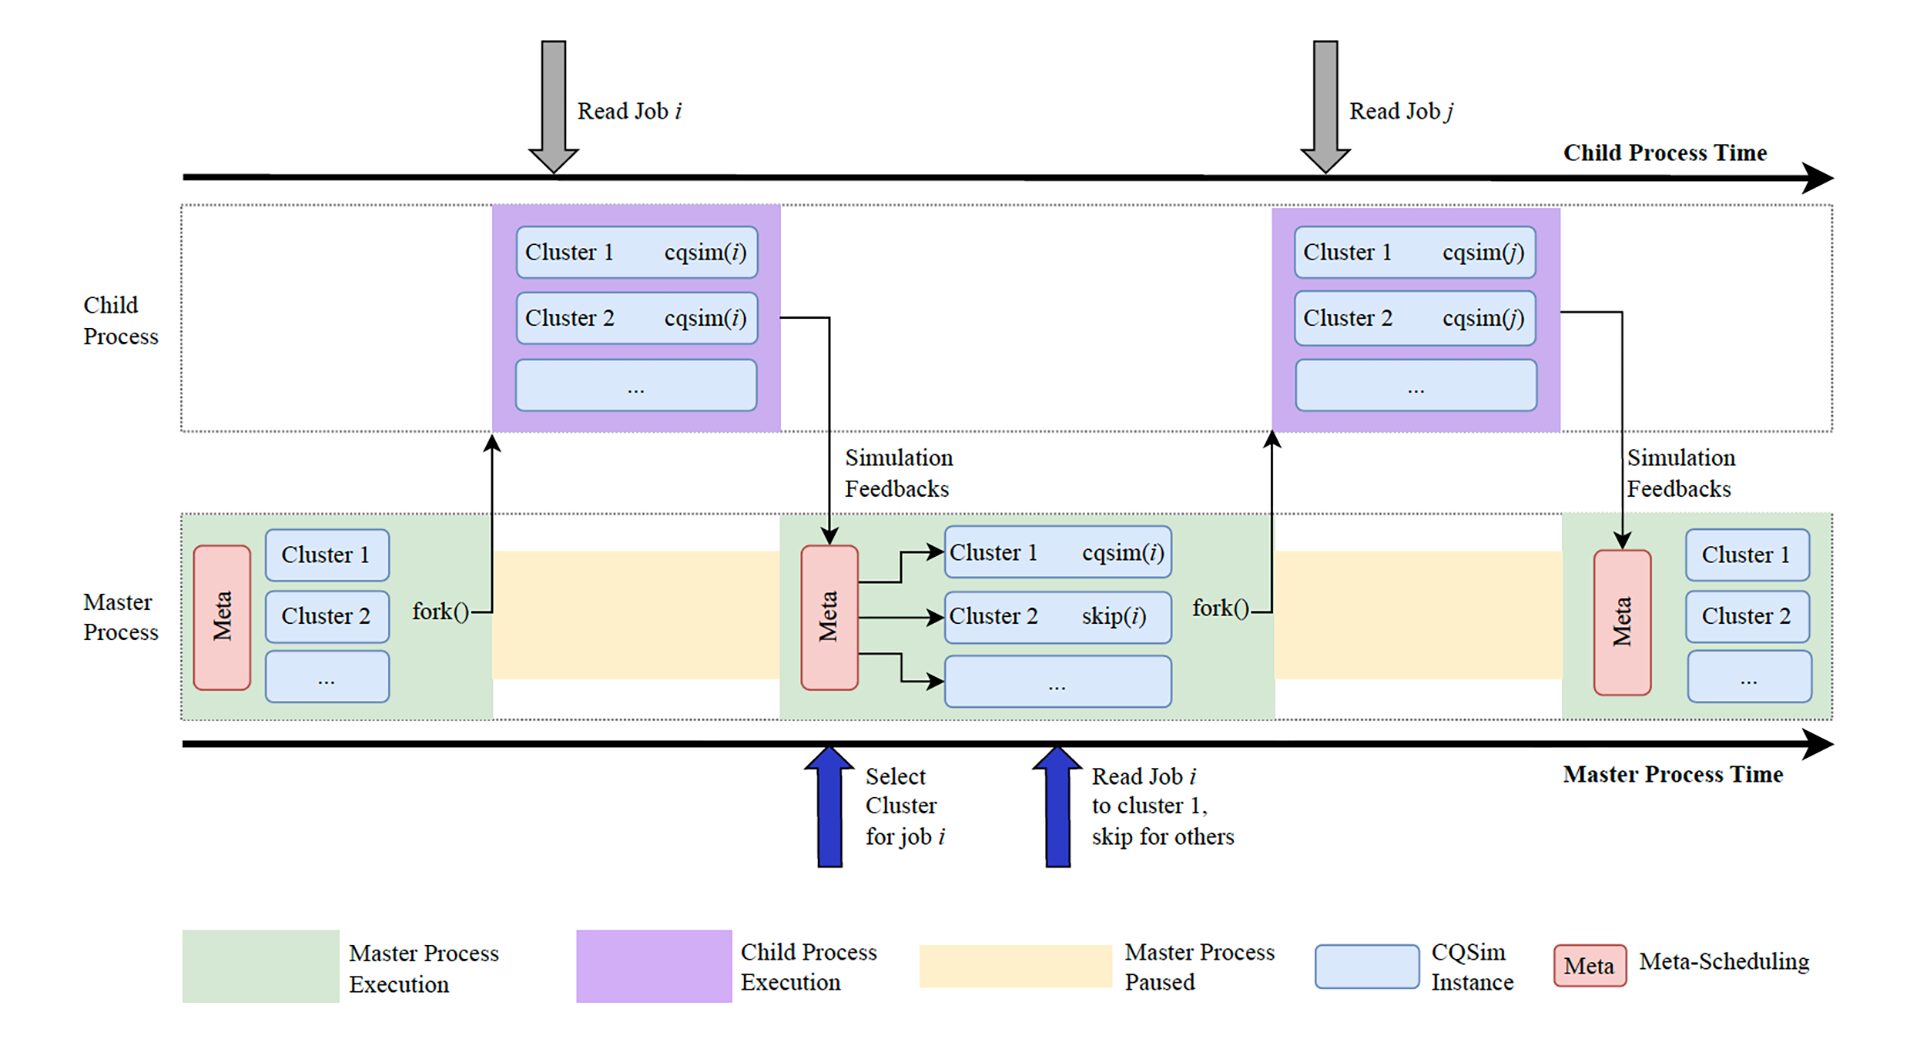The image size is (1920, 1049).
Task: Select the Master Process Time axis label
Action: click(x=1672, y=774)
